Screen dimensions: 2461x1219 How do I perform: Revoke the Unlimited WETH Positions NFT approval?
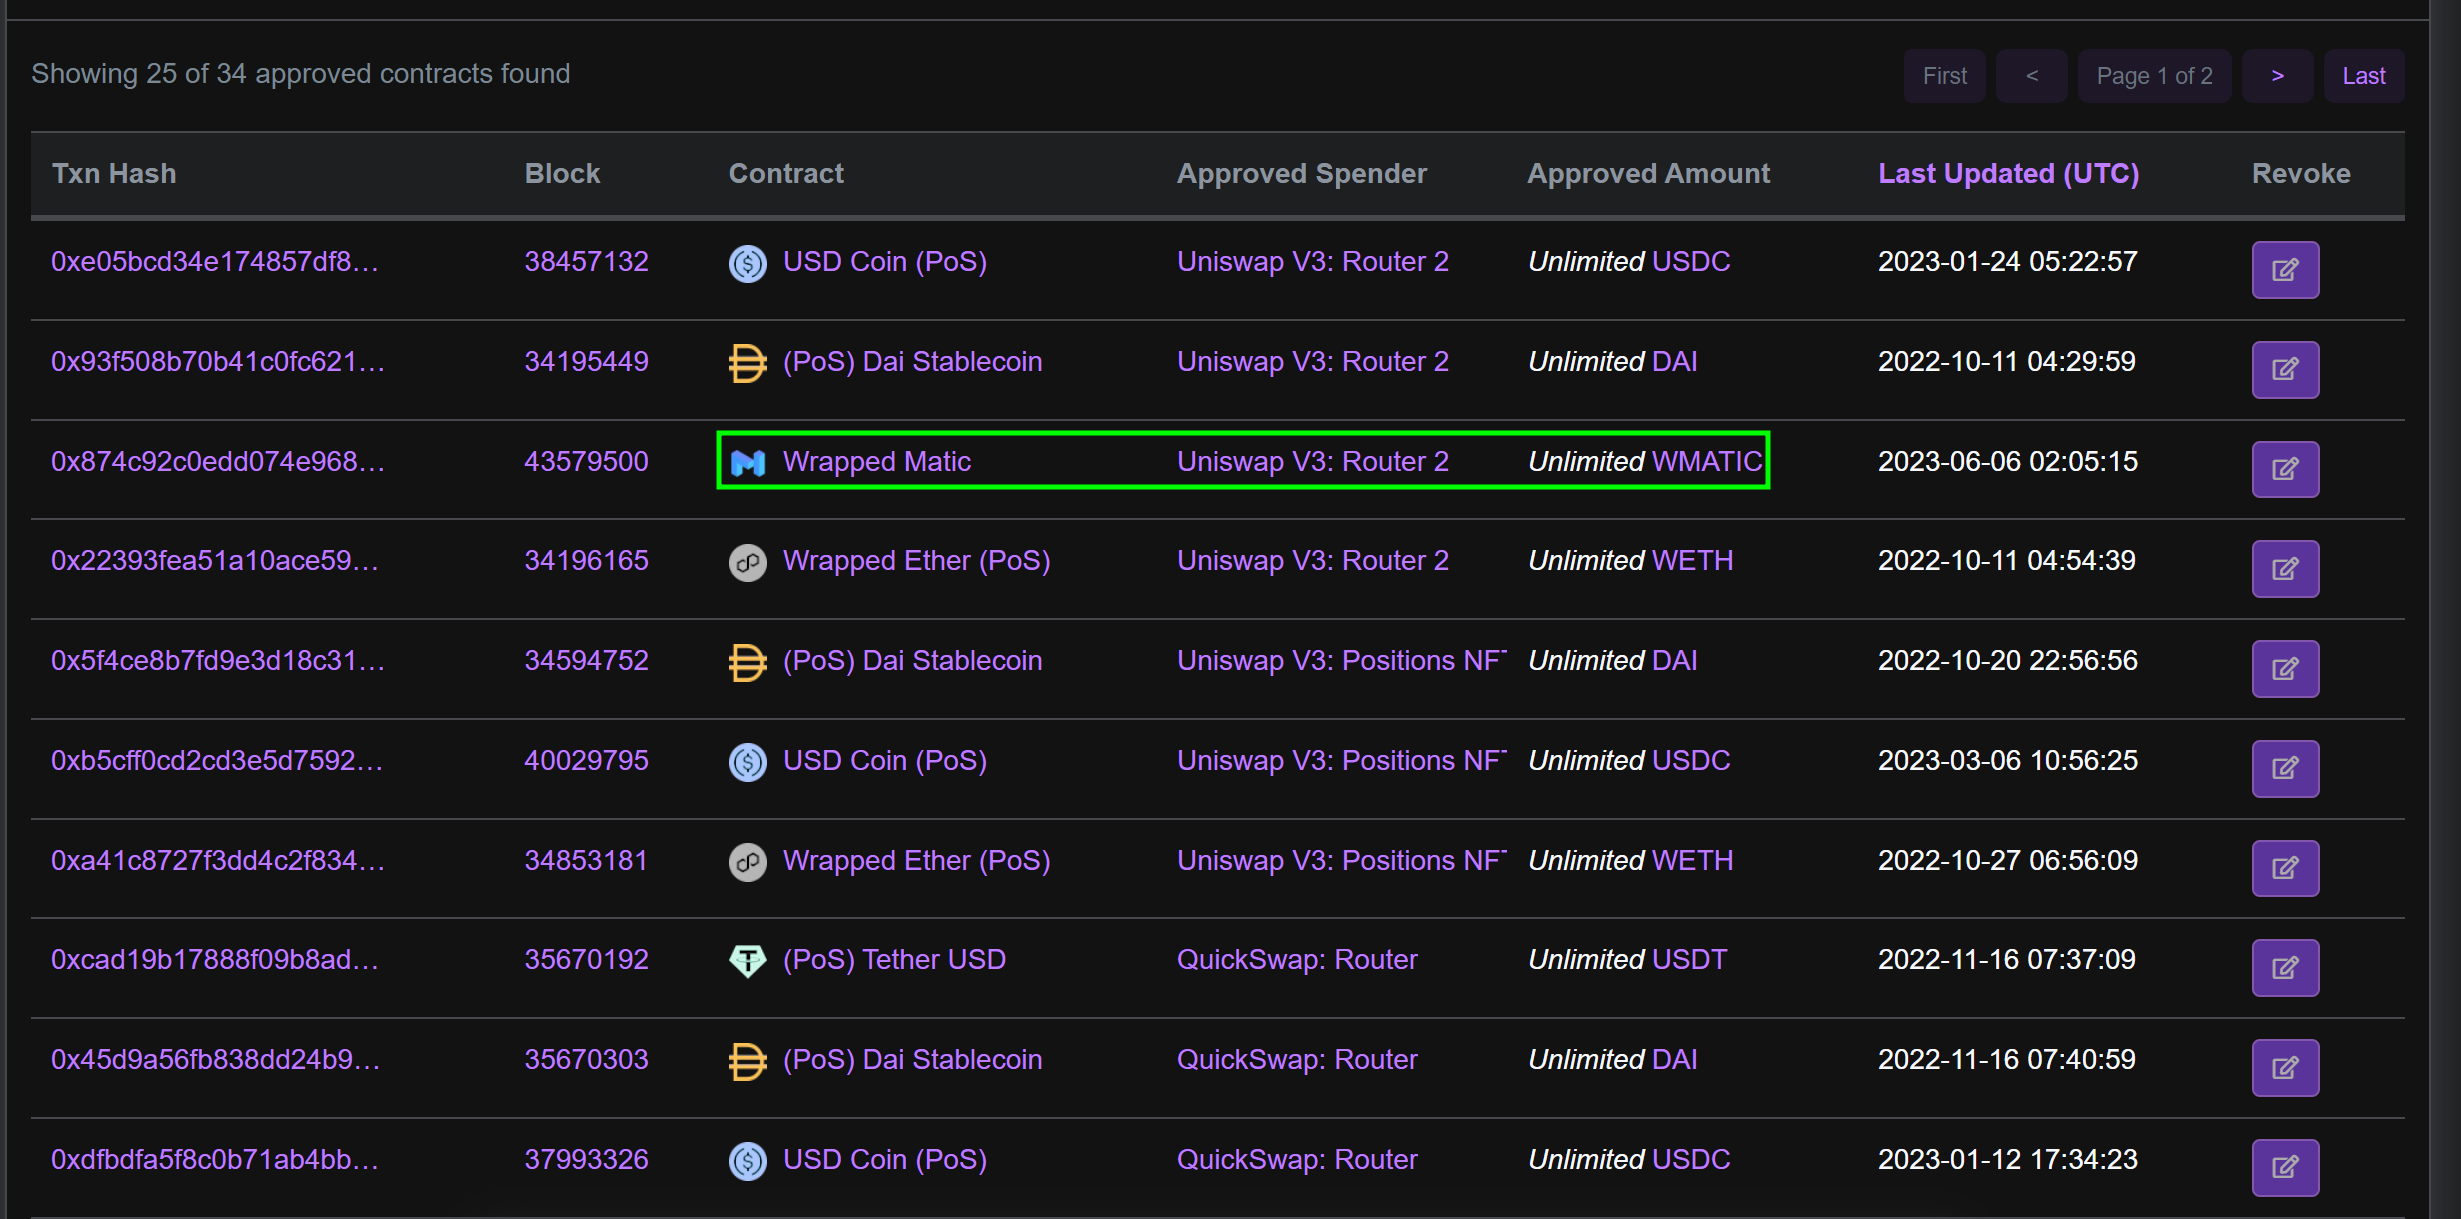pyautogui.click(x=2285, y=868)
